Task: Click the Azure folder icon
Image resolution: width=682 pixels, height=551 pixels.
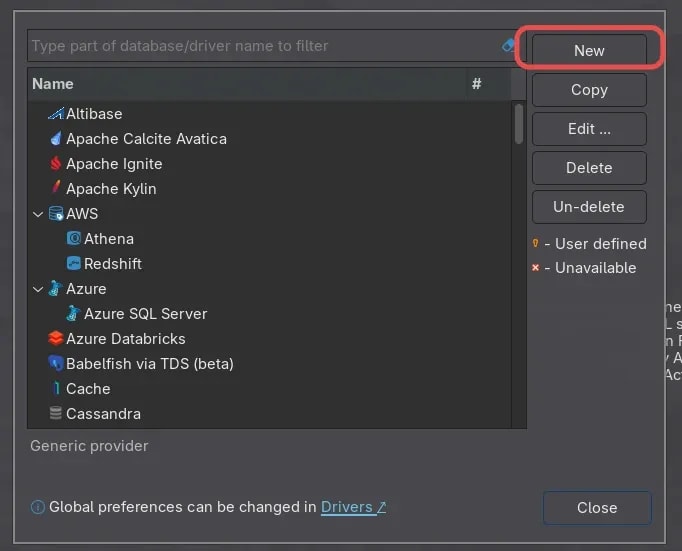Action: point(55,288)
